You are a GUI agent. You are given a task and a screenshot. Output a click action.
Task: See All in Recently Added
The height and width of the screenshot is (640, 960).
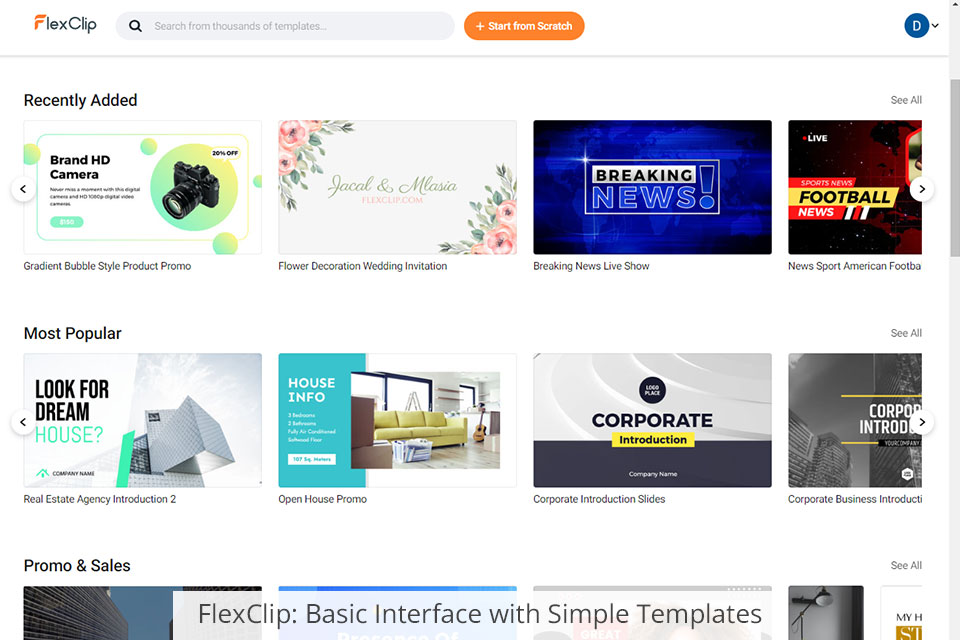point(906,100)
